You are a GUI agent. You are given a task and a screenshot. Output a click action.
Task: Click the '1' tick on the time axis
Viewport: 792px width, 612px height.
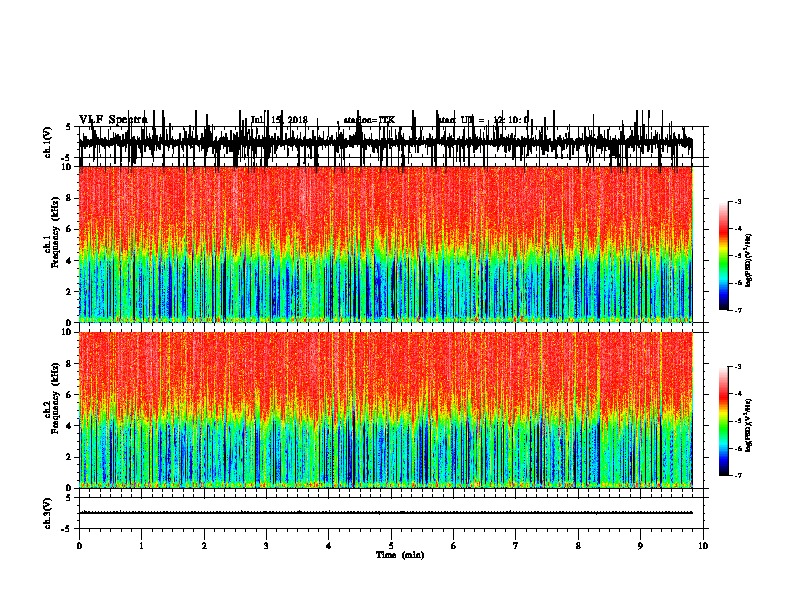point(141,546)
